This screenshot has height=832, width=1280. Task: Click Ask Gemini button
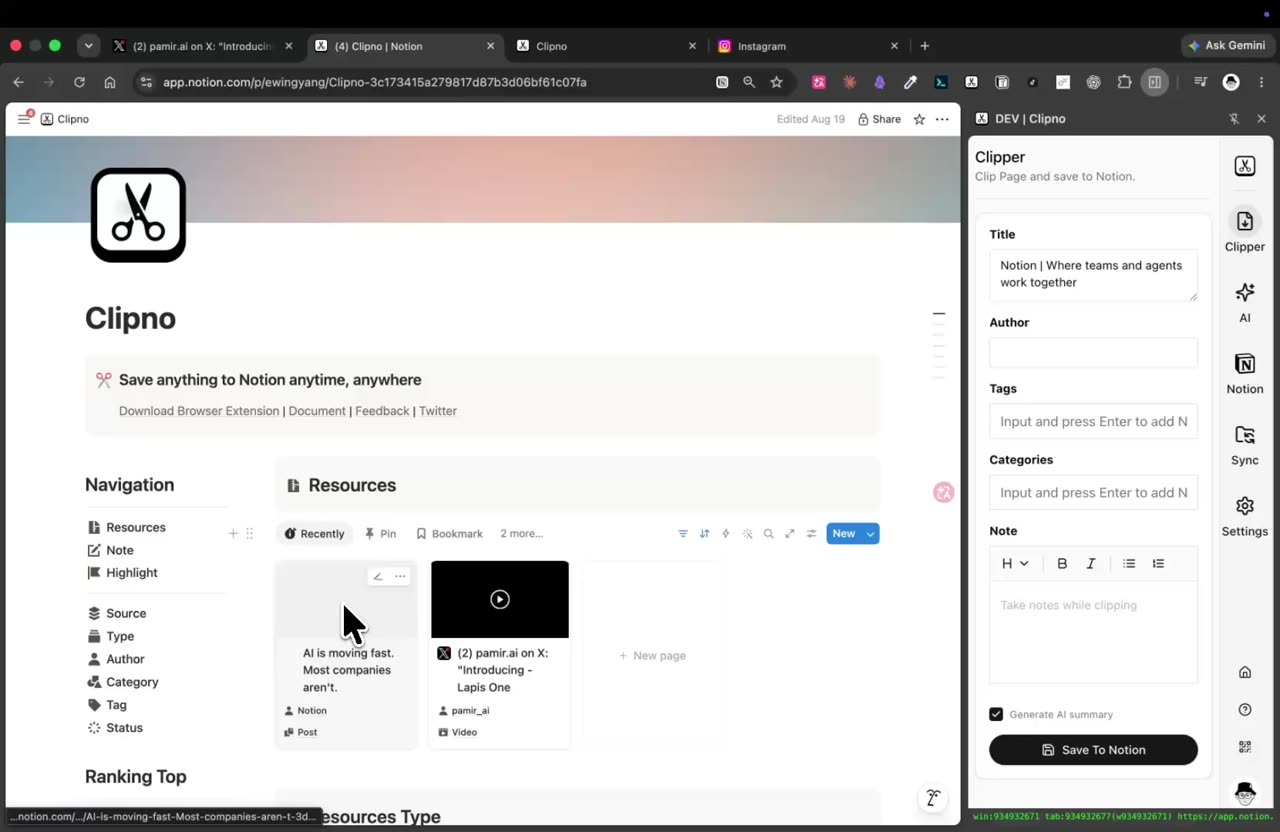[1226, 46]
